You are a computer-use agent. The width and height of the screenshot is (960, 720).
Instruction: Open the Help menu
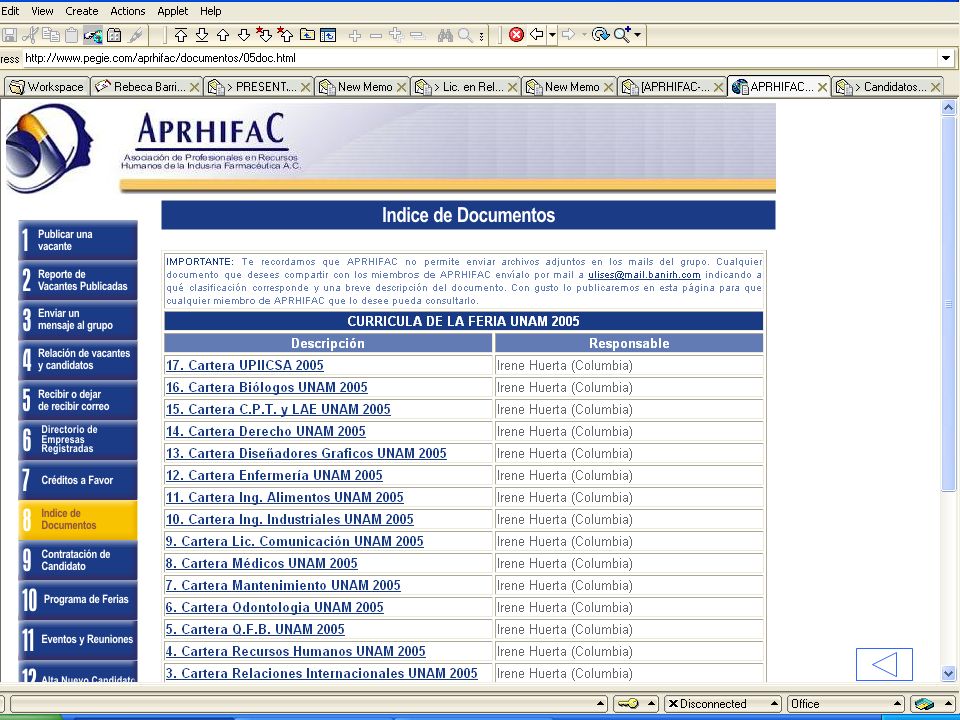(211, 11)
